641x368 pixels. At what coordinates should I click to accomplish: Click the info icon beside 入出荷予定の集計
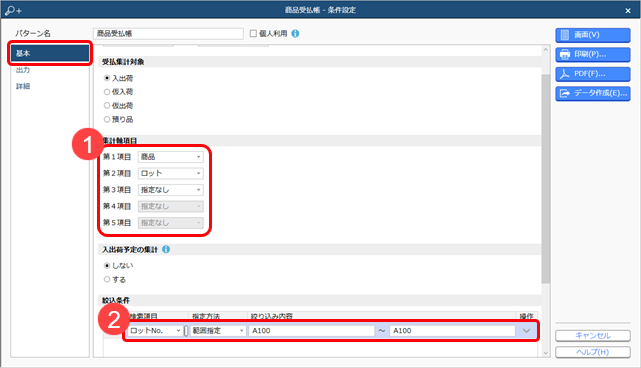coord(166,249)
